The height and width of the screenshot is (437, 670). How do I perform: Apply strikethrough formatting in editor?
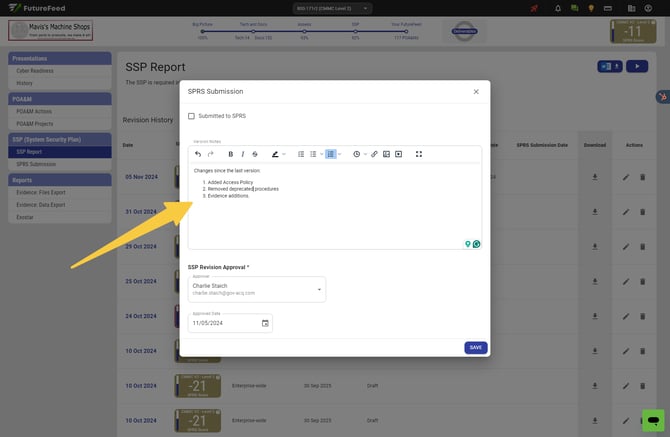coord(255,154)
